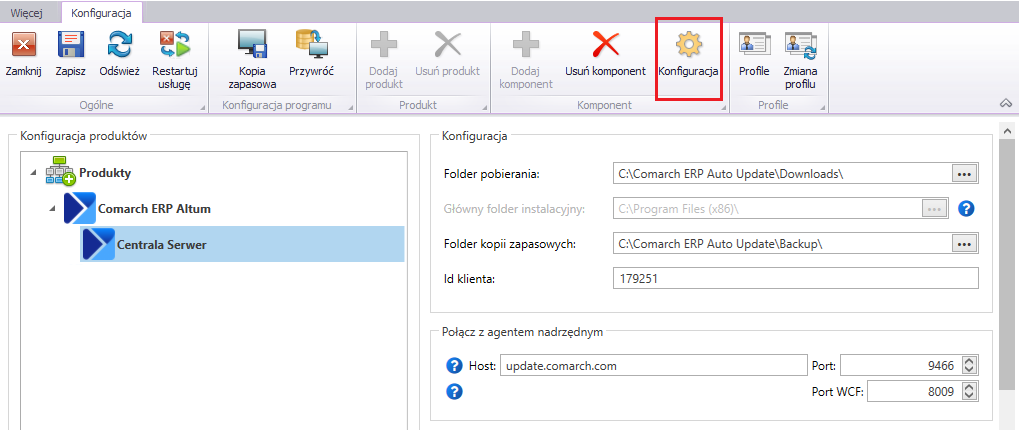1019x430 pixels.
Task: Click the Zamknij close icon in ribbon
Action: [x=23, y=45]
